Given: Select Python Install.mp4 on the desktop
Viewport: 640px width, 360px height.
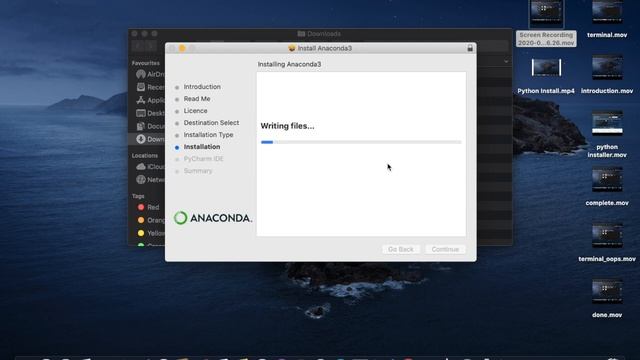Looking at the screenshot, I should (546, 76).
